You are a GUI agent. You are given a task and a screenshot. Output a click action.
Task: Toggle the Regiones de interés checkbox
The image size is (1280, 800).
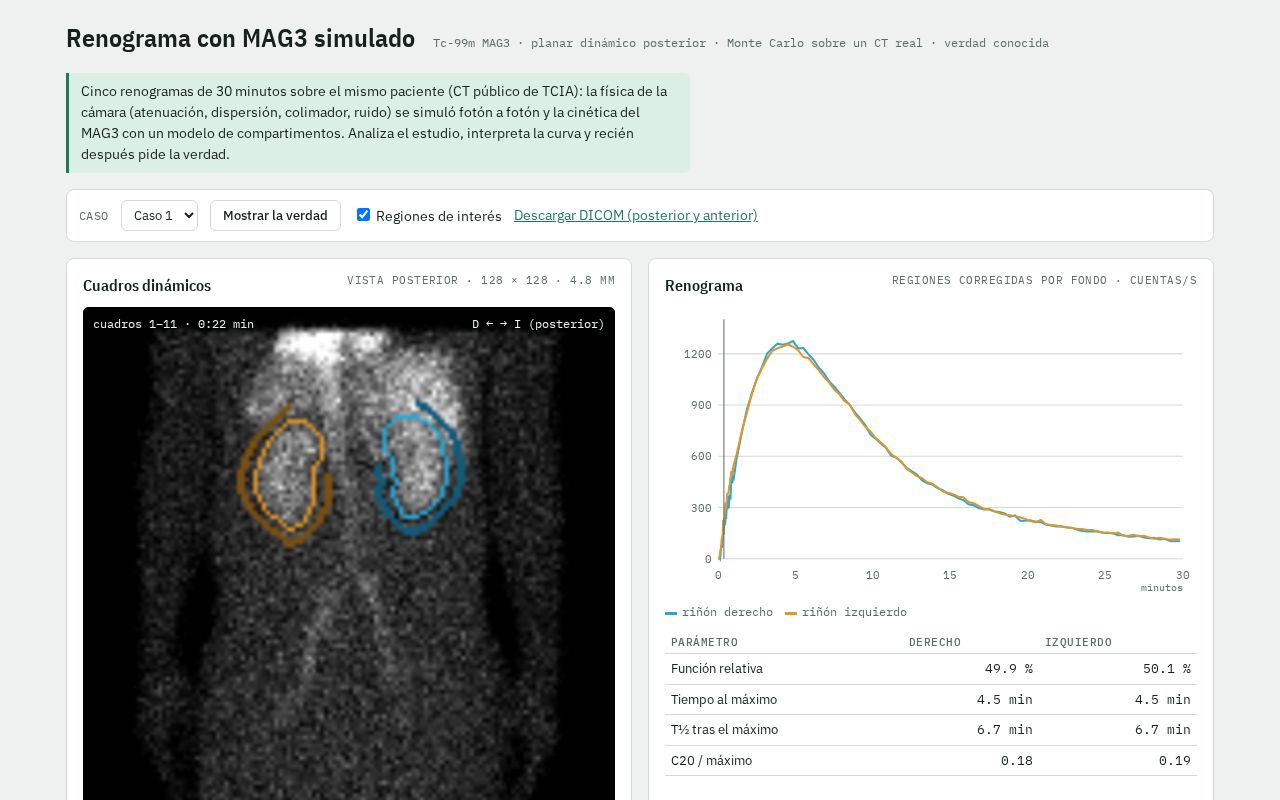[363, 215]
